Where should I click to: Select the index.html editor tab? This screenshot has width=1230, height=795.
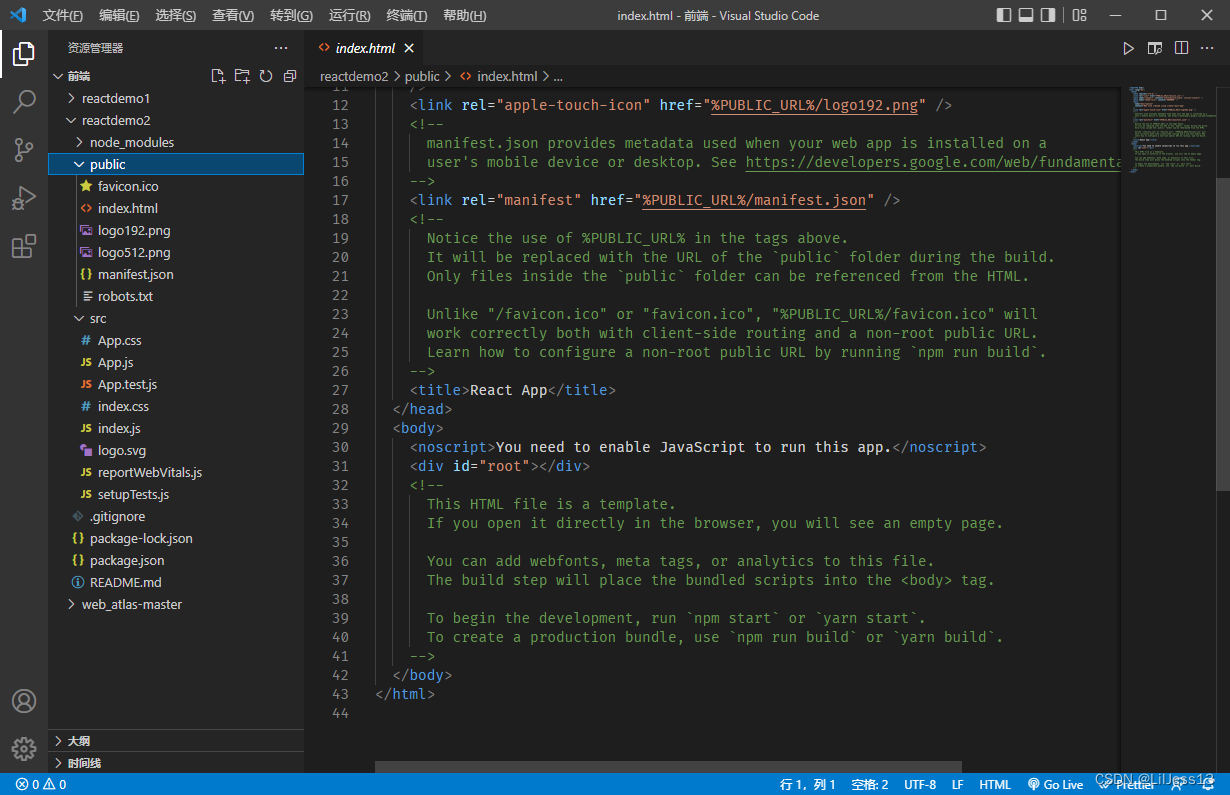click(364, 48)
